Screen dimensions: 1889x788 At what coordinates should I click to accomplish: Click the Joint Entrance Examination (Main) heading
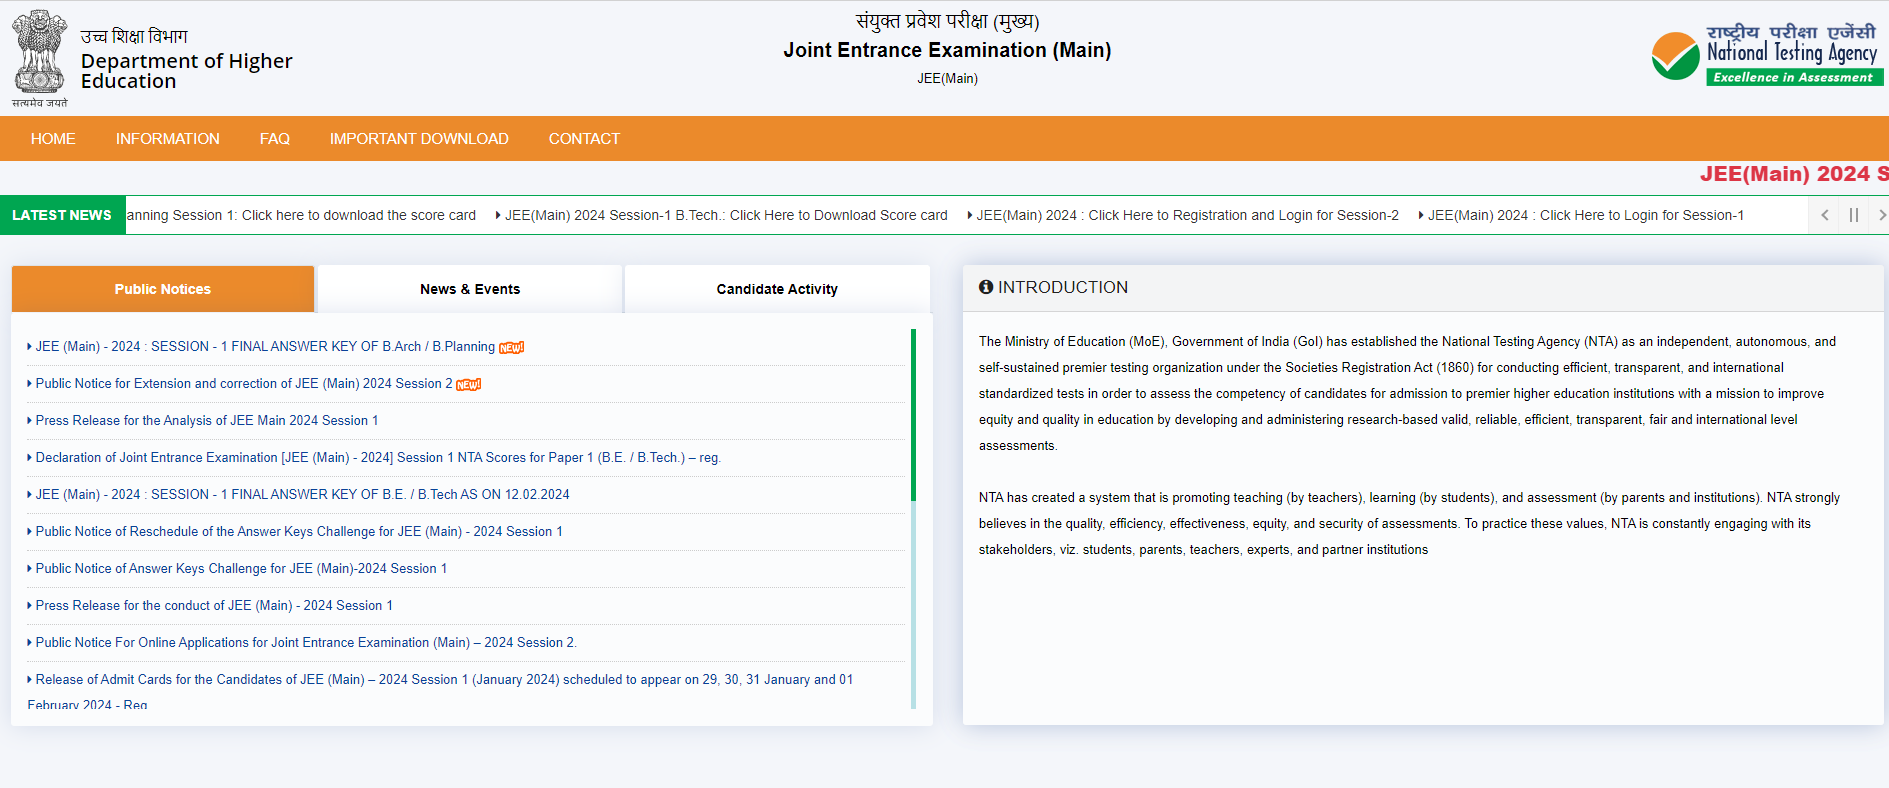point(947,50)
